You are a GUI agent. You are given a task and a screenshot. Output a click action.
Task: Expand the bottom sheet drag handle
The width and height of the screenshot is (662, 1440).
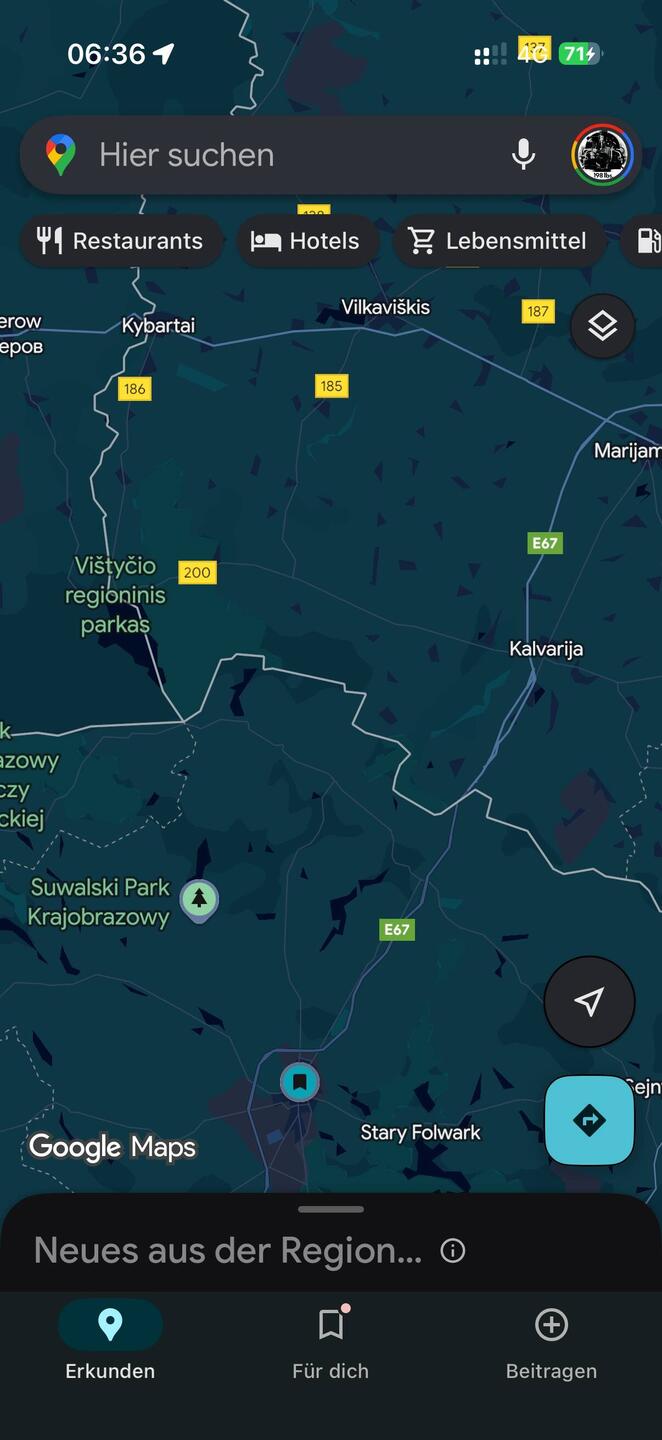click(331, 1209)
